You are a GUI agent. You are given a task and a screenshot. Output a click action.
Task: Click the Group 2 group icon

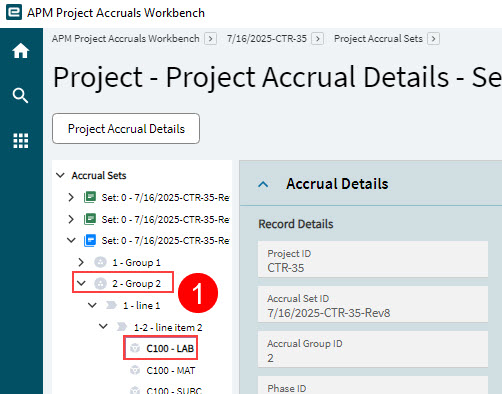(100, 283)
